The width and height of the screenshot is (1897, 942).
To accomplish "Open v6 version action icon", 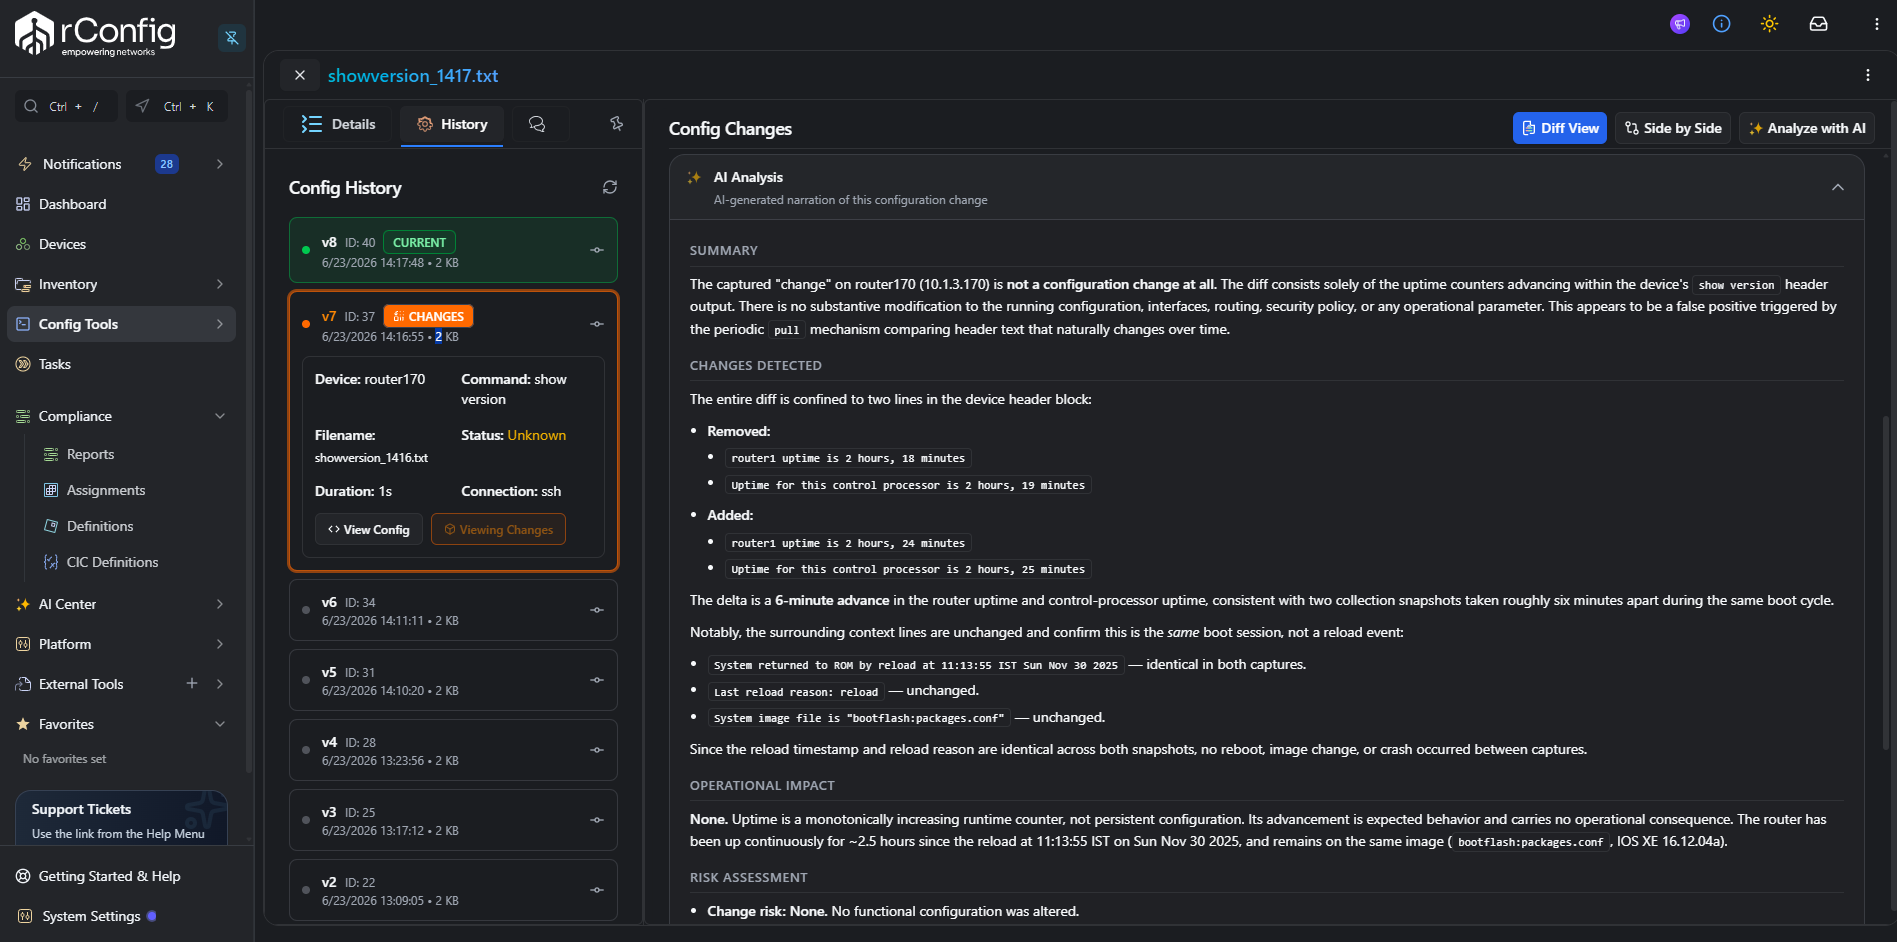I will coord(597,610).
